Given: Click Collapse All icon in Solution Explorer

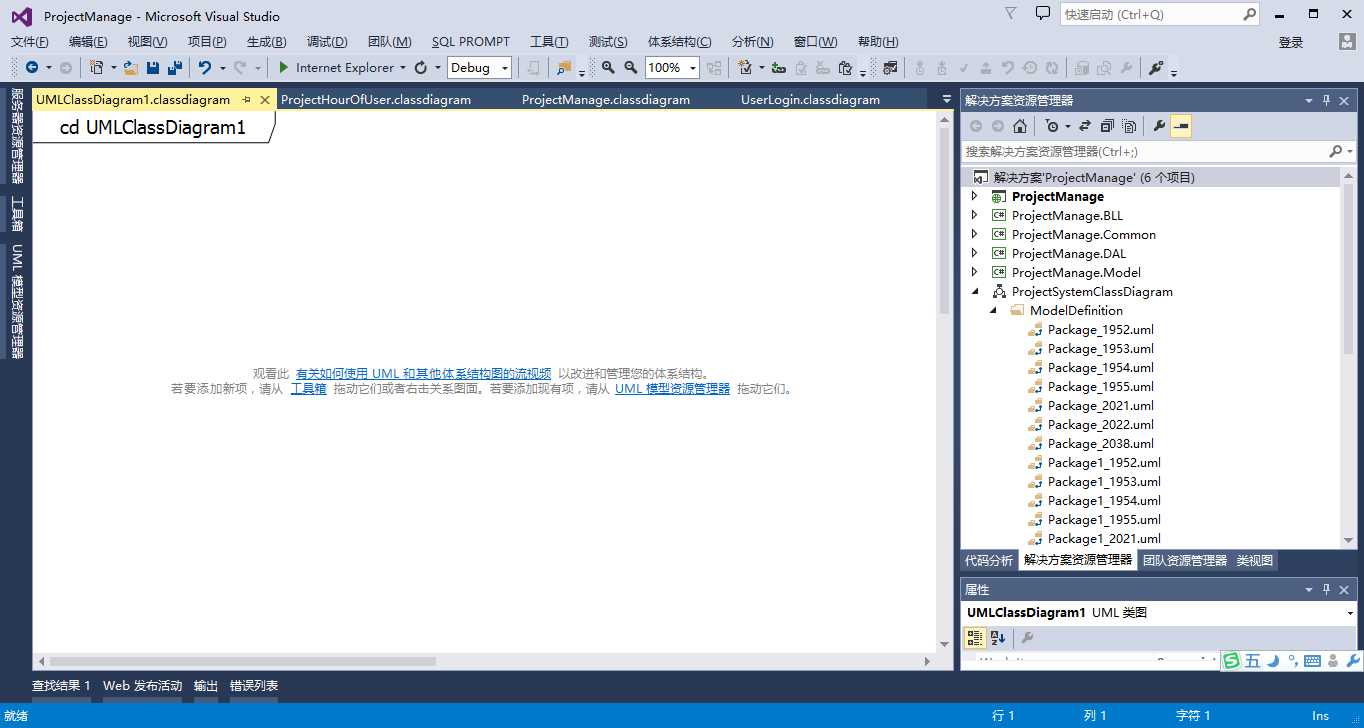Looking at the screenshot, I should 1107,126.
